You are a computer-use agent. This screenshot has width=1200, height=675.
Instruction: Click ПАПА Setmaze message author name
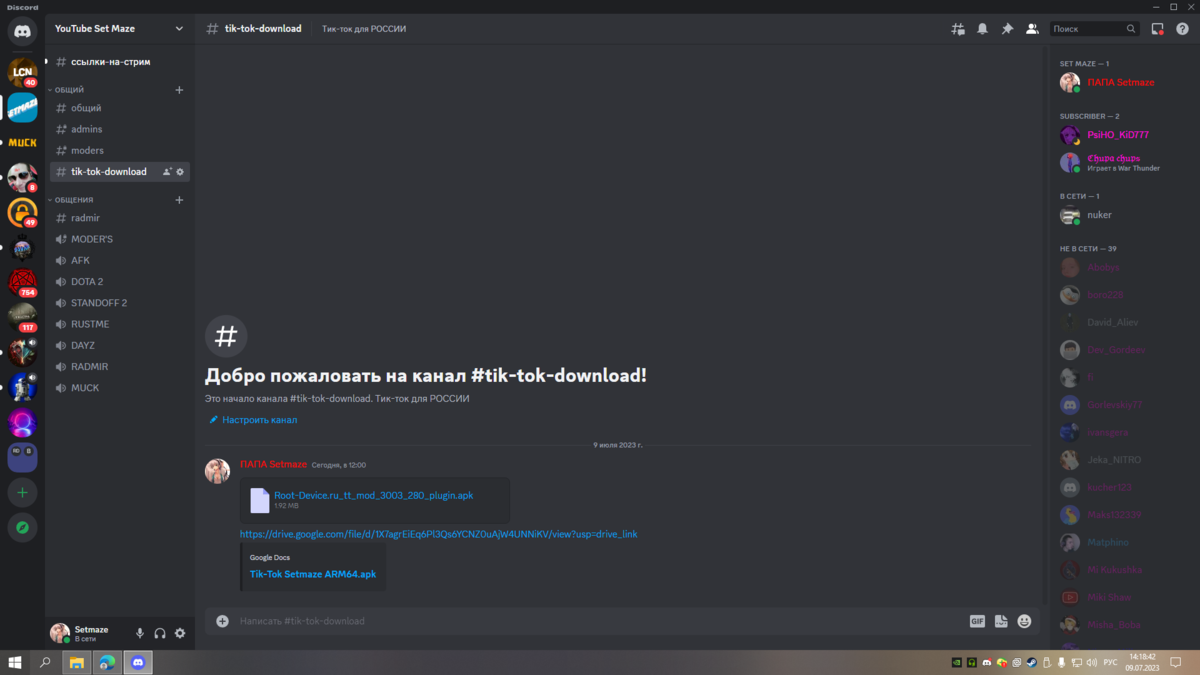(x=273, y=465)
